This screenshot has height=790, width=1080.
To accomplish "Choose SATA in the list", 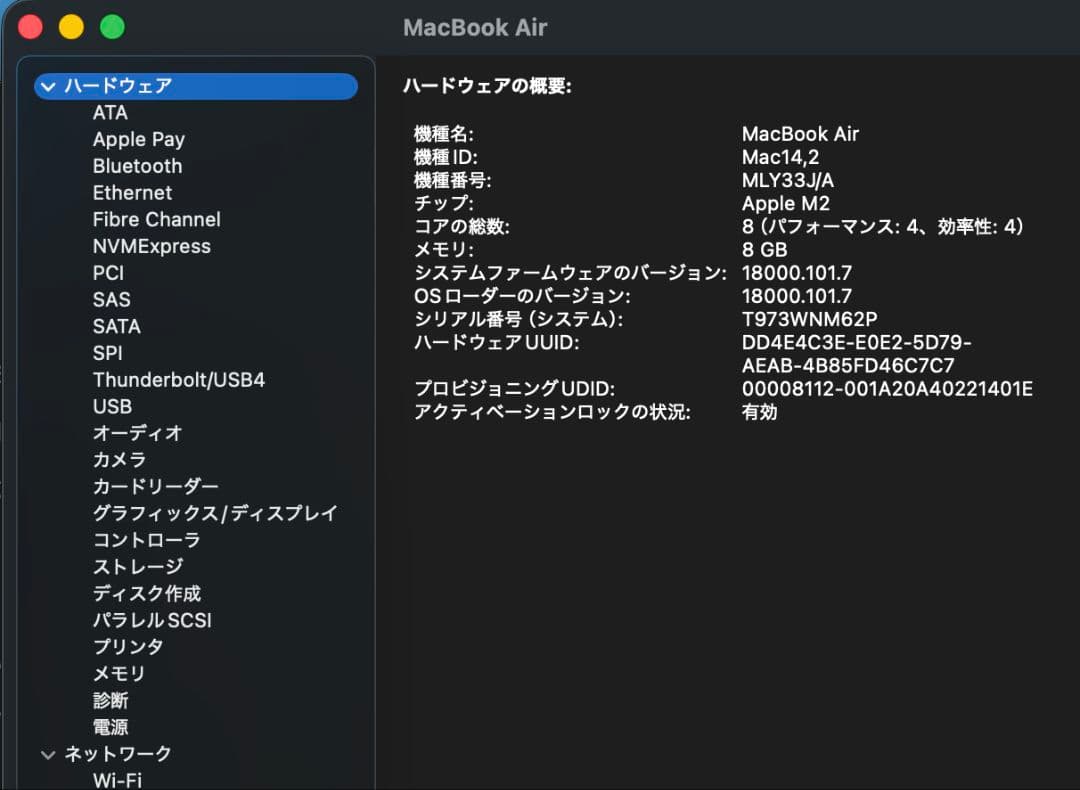I will (116, 326).
